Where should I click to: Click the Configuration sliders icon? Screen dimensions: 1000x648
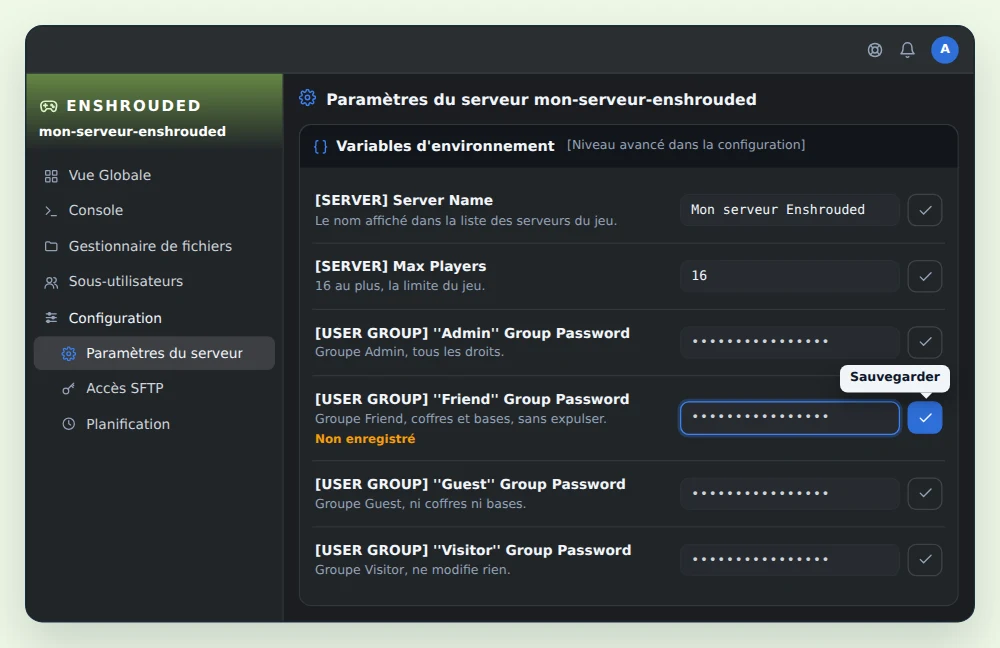(x=51, y=318)
